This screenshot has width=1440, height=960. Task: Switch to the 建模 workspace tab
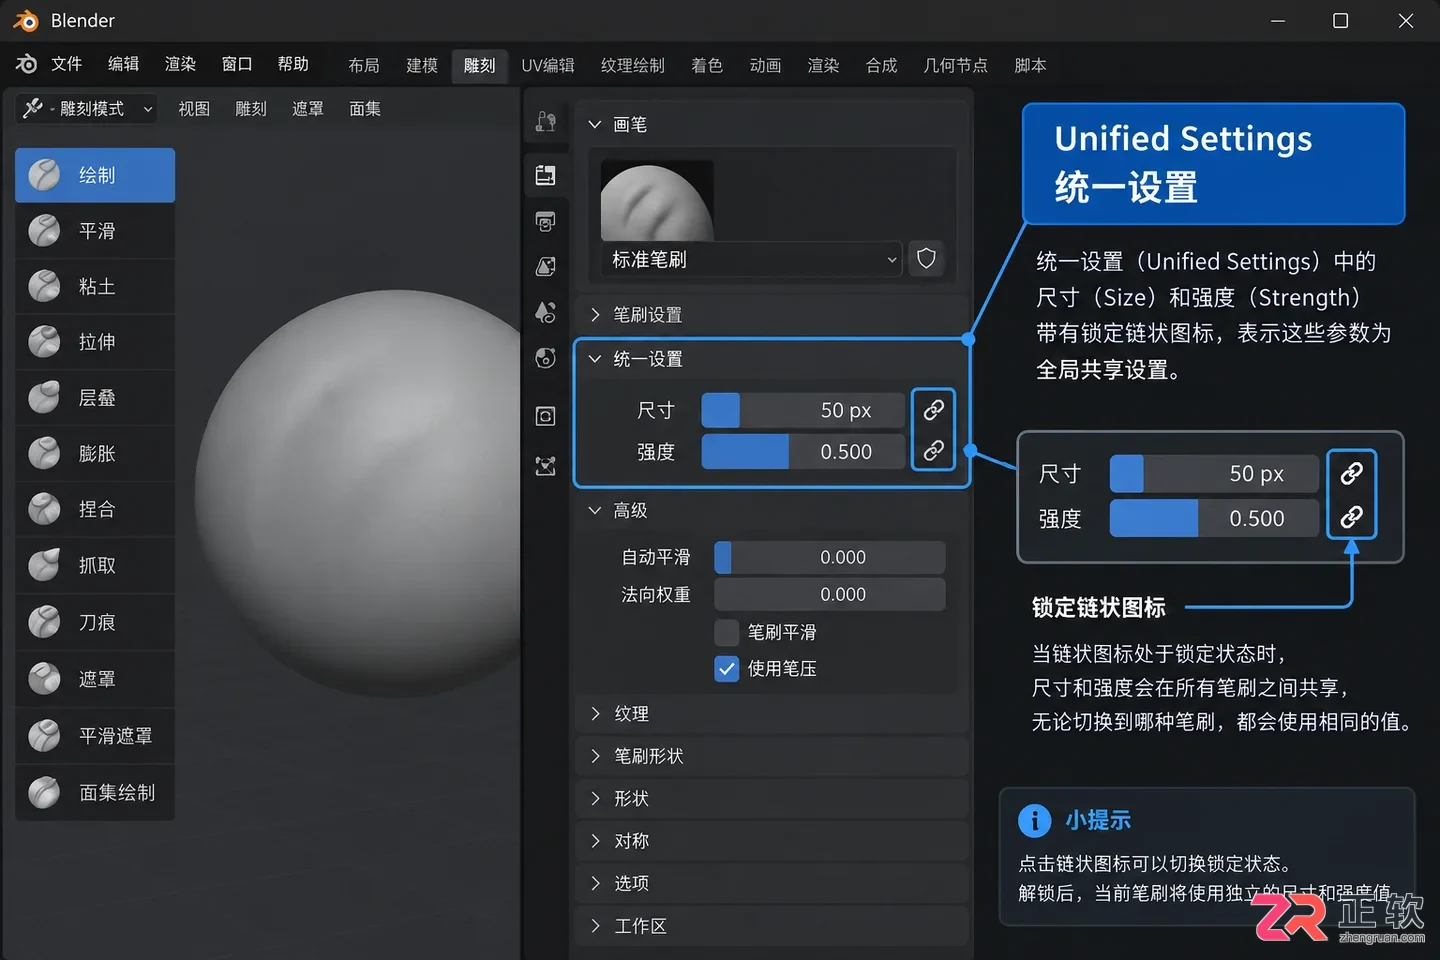(x=422, y=65)
